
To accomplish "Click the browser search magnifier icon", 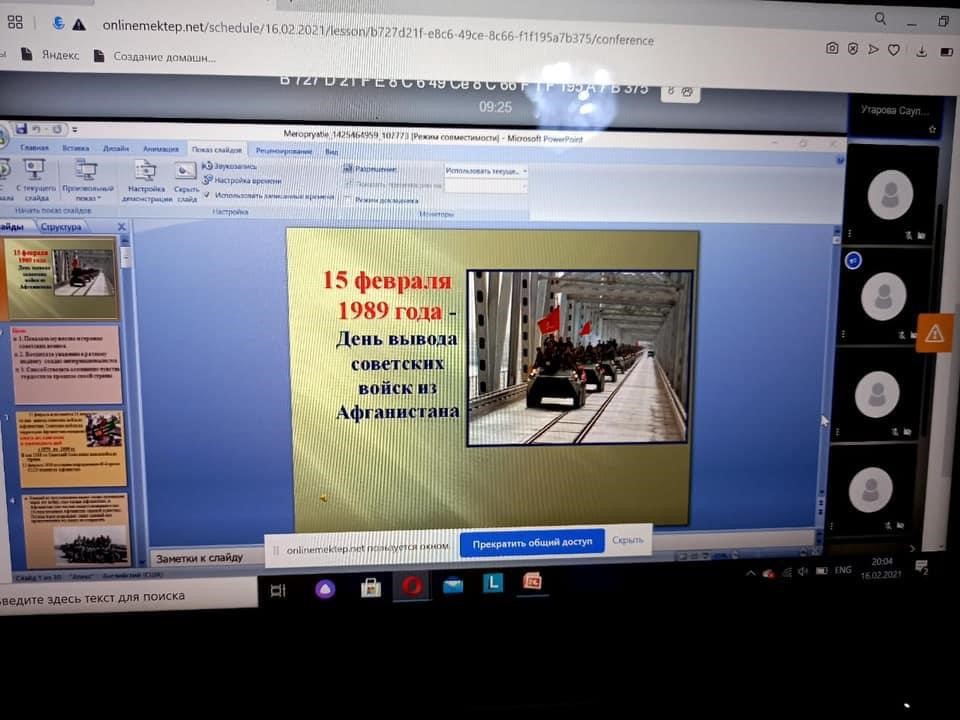I will tap(880, 19).
